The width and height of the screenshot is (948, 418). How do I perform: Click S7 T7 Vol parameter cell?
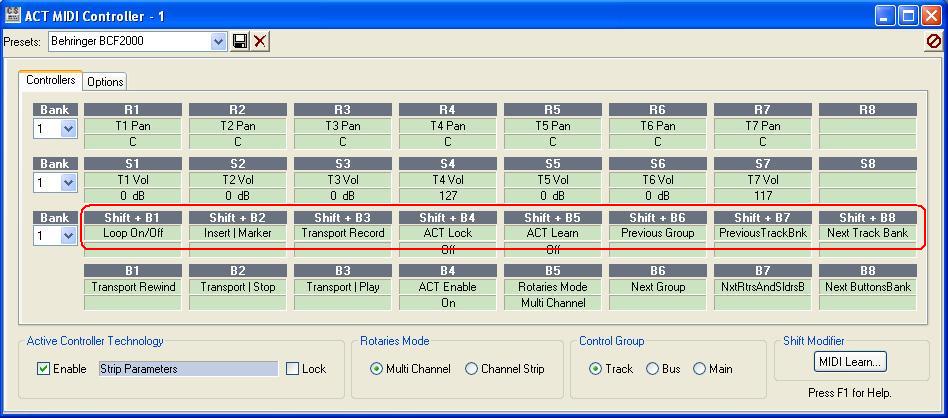762,180
